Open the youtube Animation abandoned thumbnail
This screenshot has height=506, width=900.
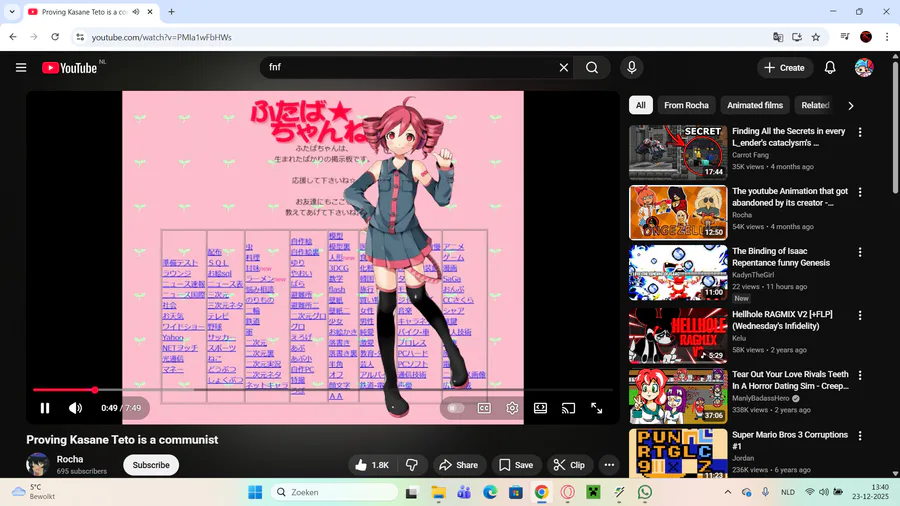(x=678, y=212)
